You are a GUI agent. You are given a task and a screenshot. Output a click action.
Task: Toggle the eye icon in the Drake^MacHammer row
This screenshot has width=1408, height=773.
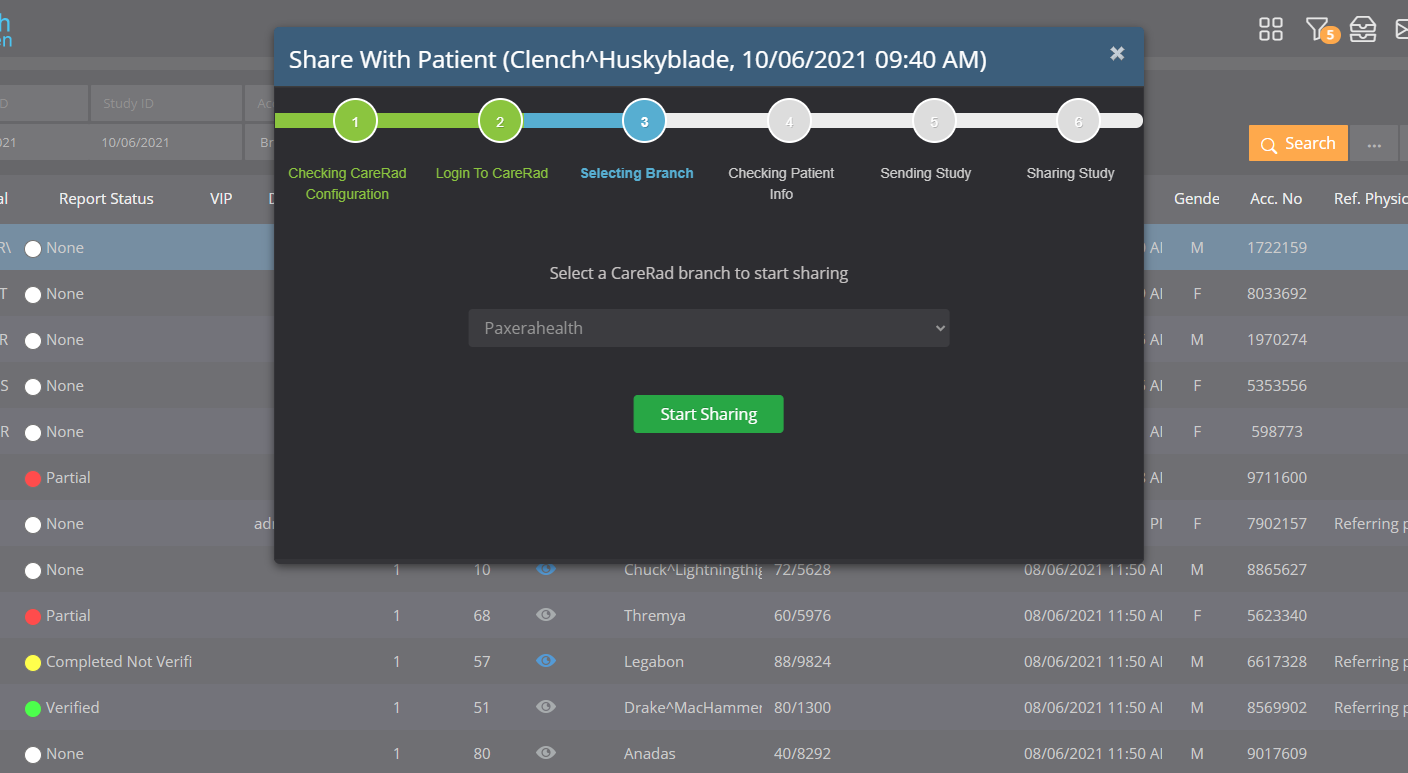(545, 707)
